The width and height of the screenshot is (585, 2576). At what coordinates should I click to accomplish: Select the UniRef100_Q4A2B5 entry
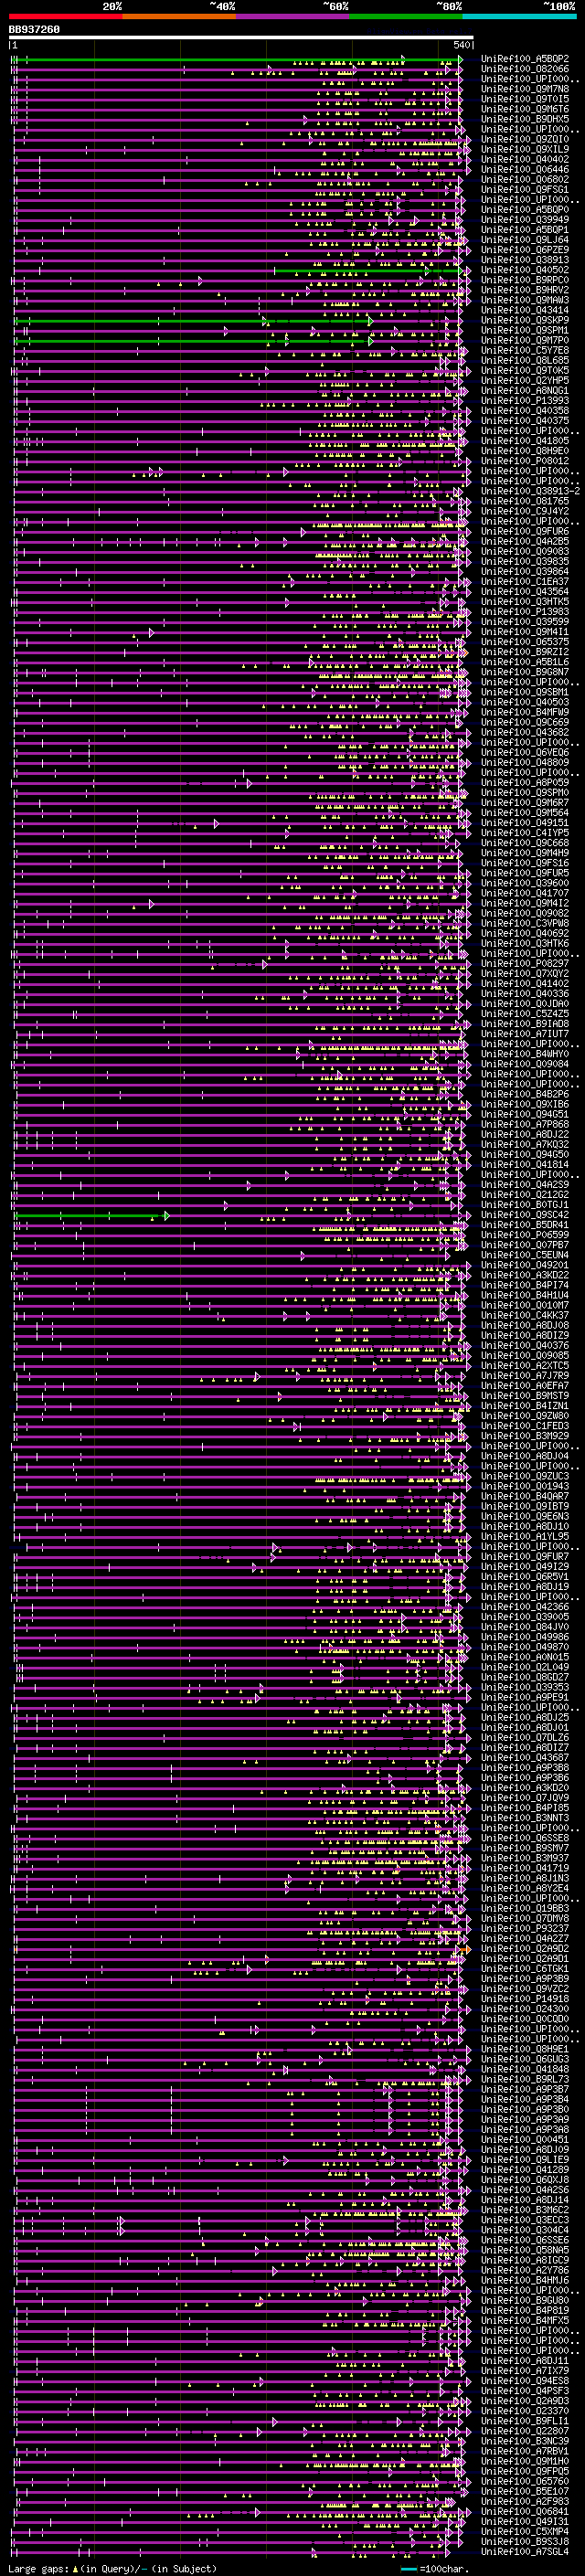(x=525, y=541)
